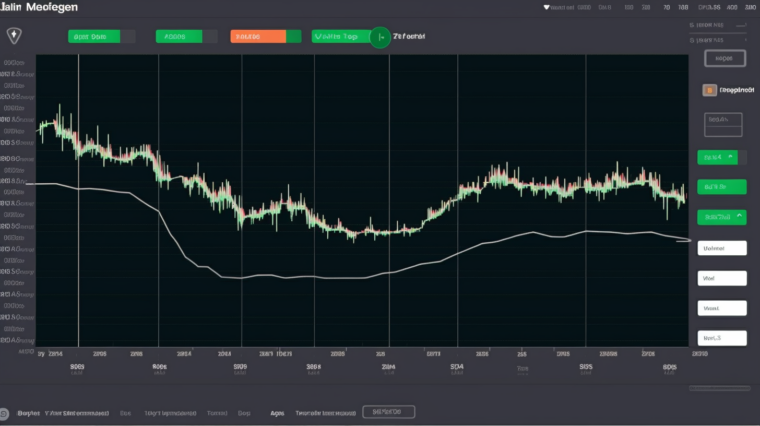Select the "400" item in the top-right menu
Screen dimensions: 760x426
point(732,6)
